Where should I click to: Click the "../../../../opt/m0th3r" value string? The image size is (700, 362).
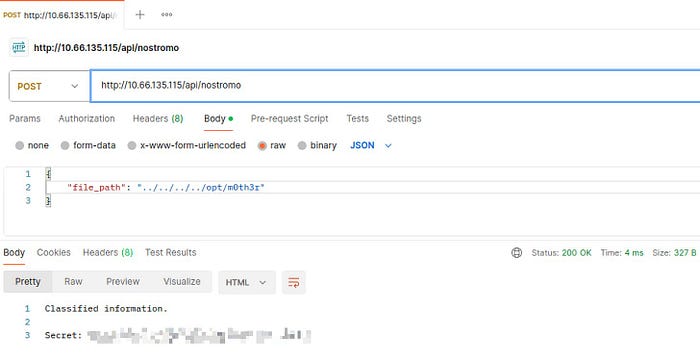click(201, 187)
